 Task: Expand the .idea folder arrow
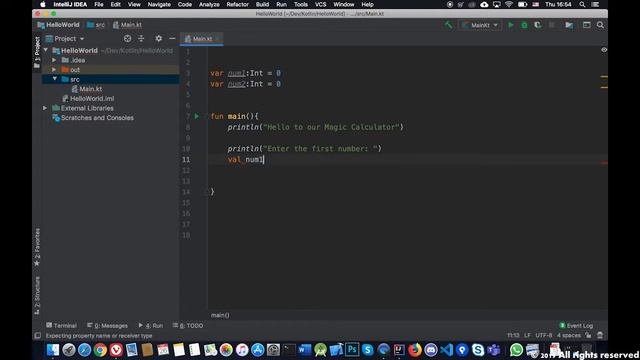(x=54, y=60)
